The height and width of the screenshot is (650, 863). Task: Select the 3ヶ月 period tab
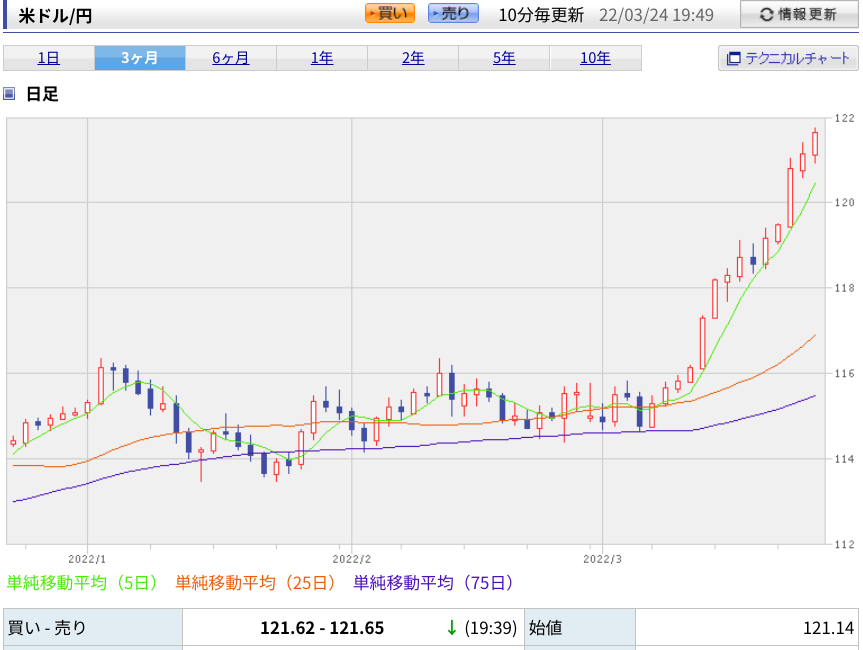tap(140, 58)
